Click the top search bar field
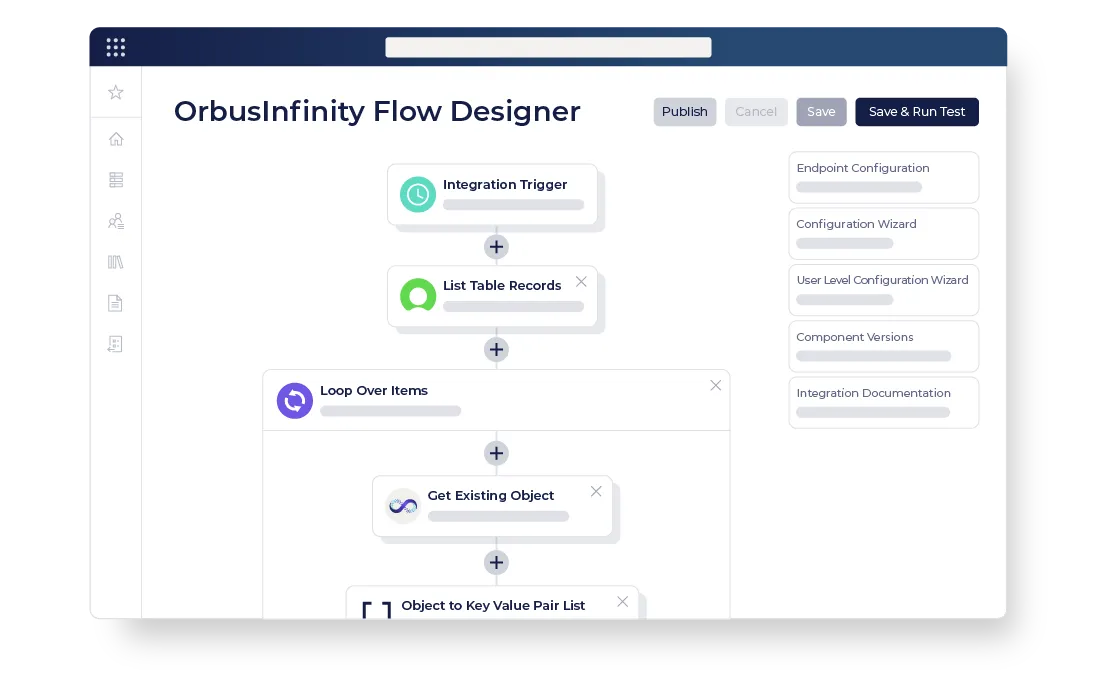The height and width of the screenshot is (676, 1097). point(548,48)
